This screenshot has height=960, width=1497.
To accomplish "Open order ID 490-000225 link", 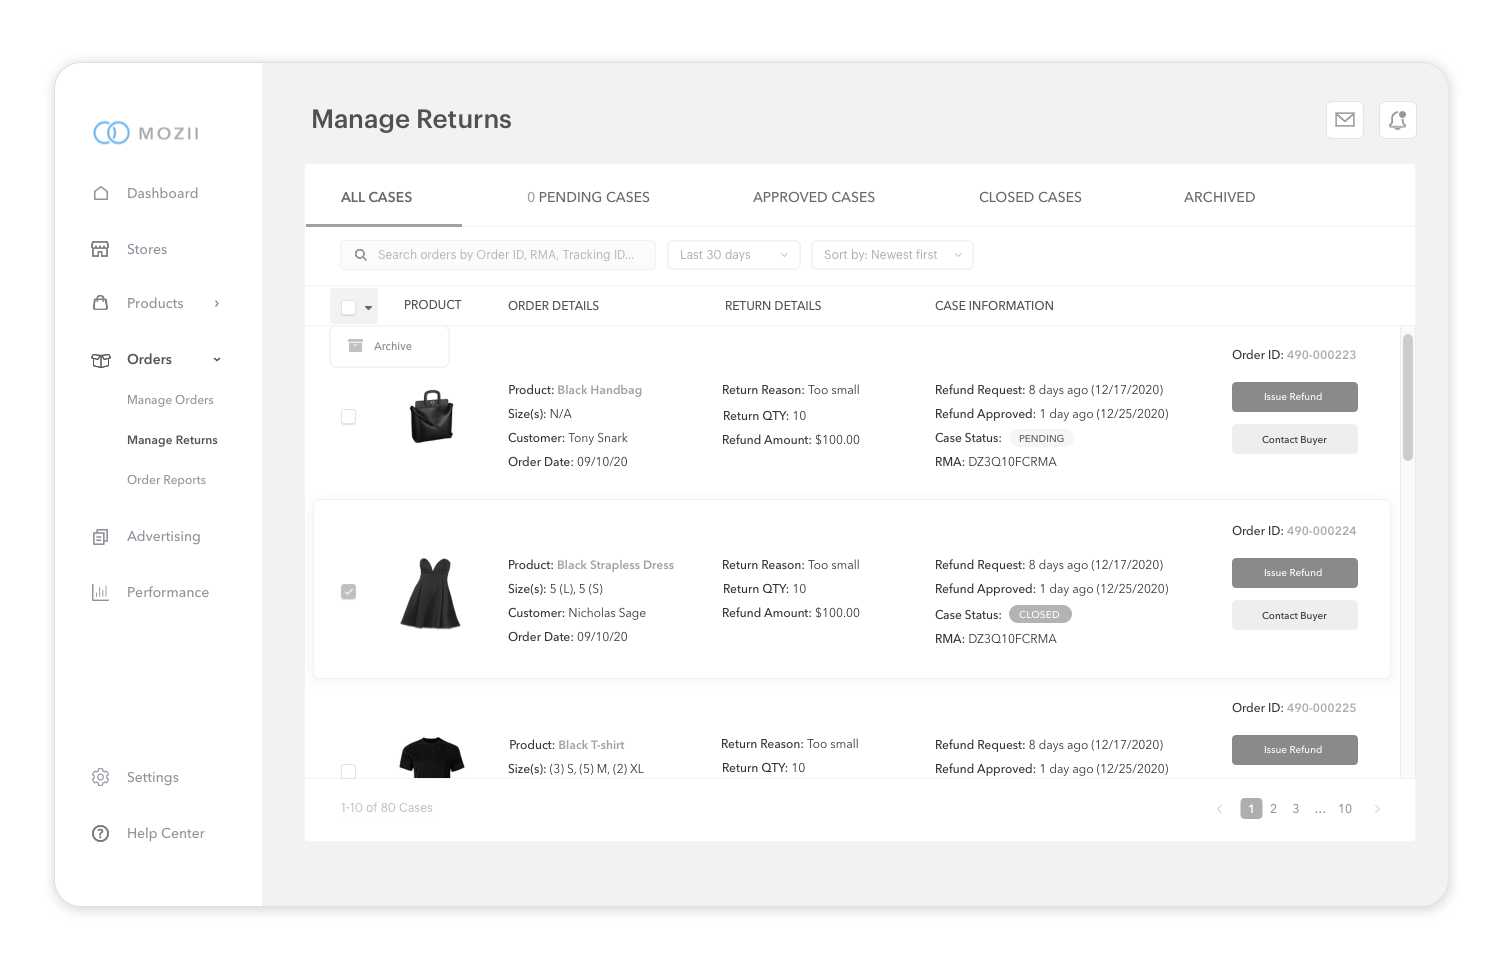I will (1321, 708).
